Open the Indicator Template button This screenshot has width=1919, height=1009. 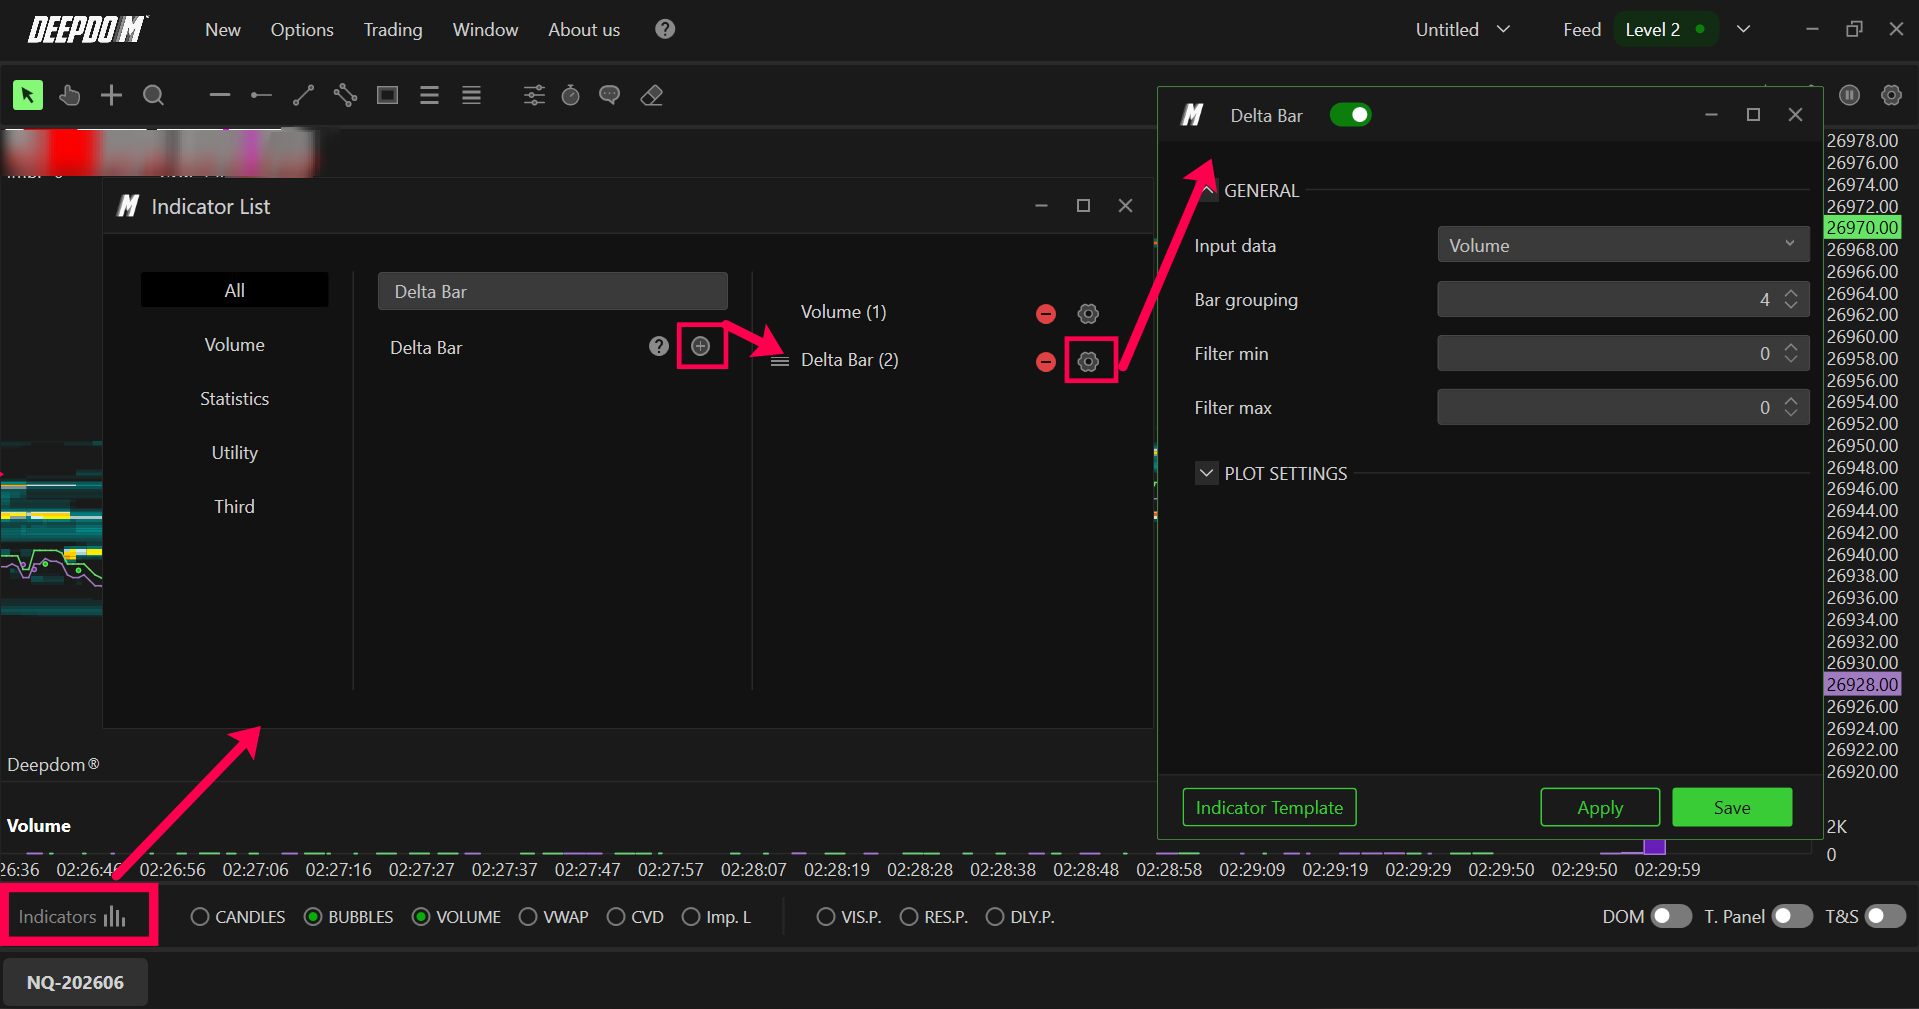1269,807
